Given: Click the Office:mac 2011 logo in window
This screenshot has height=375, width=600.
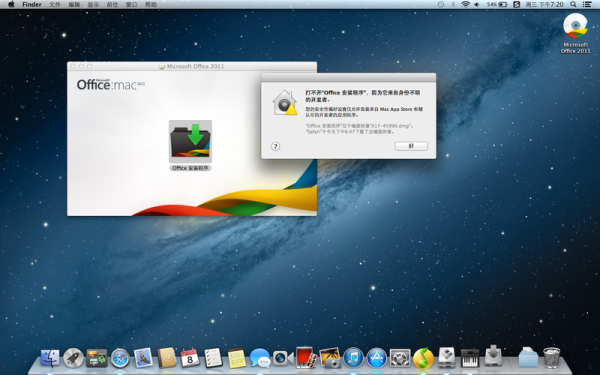Looking at the screenshot, I should pyautogui.click(x=111, y=84).
